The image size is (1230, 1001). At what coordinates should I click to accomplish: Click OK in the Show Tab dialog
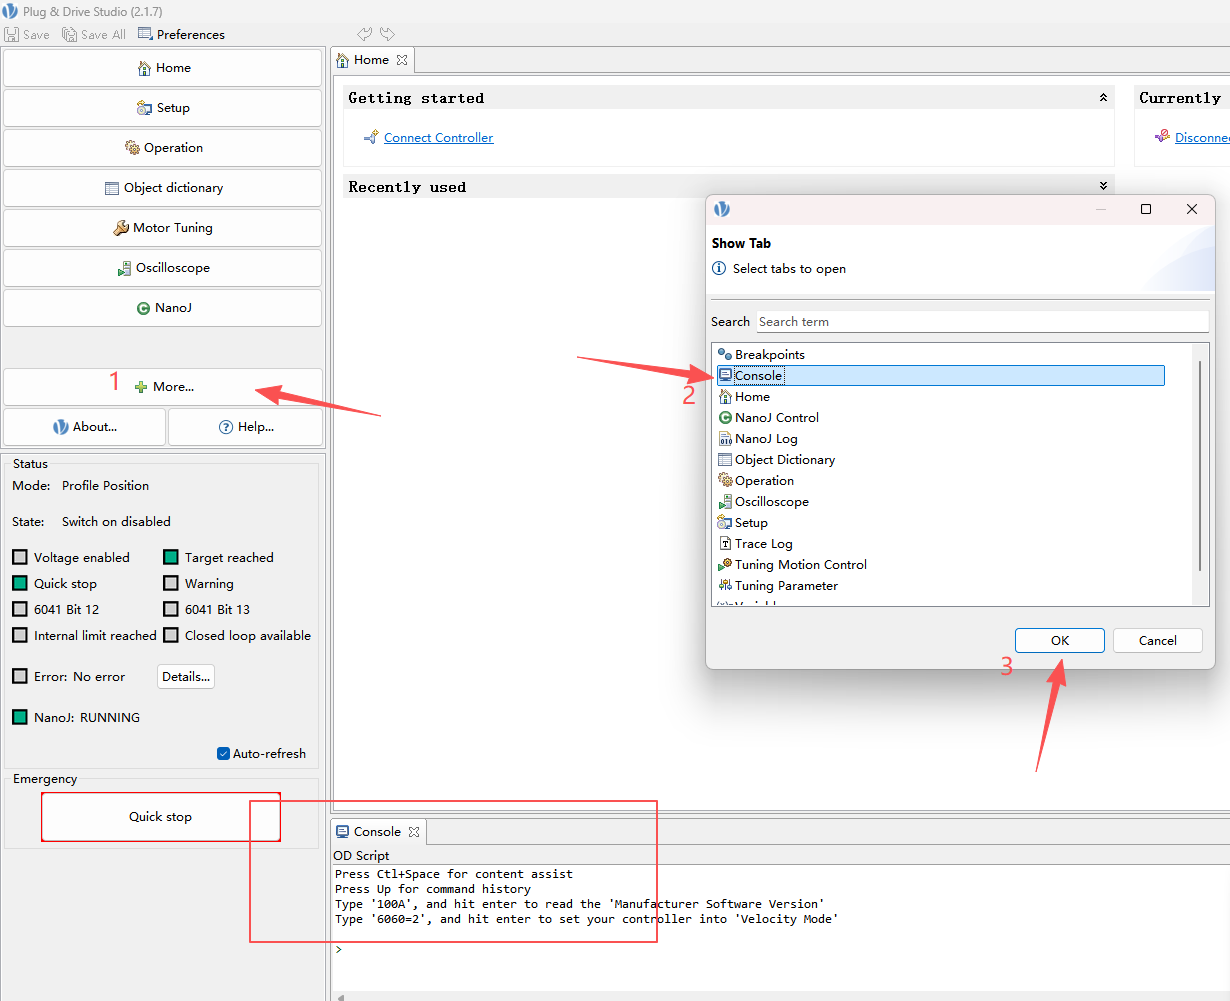point(1060,641)
